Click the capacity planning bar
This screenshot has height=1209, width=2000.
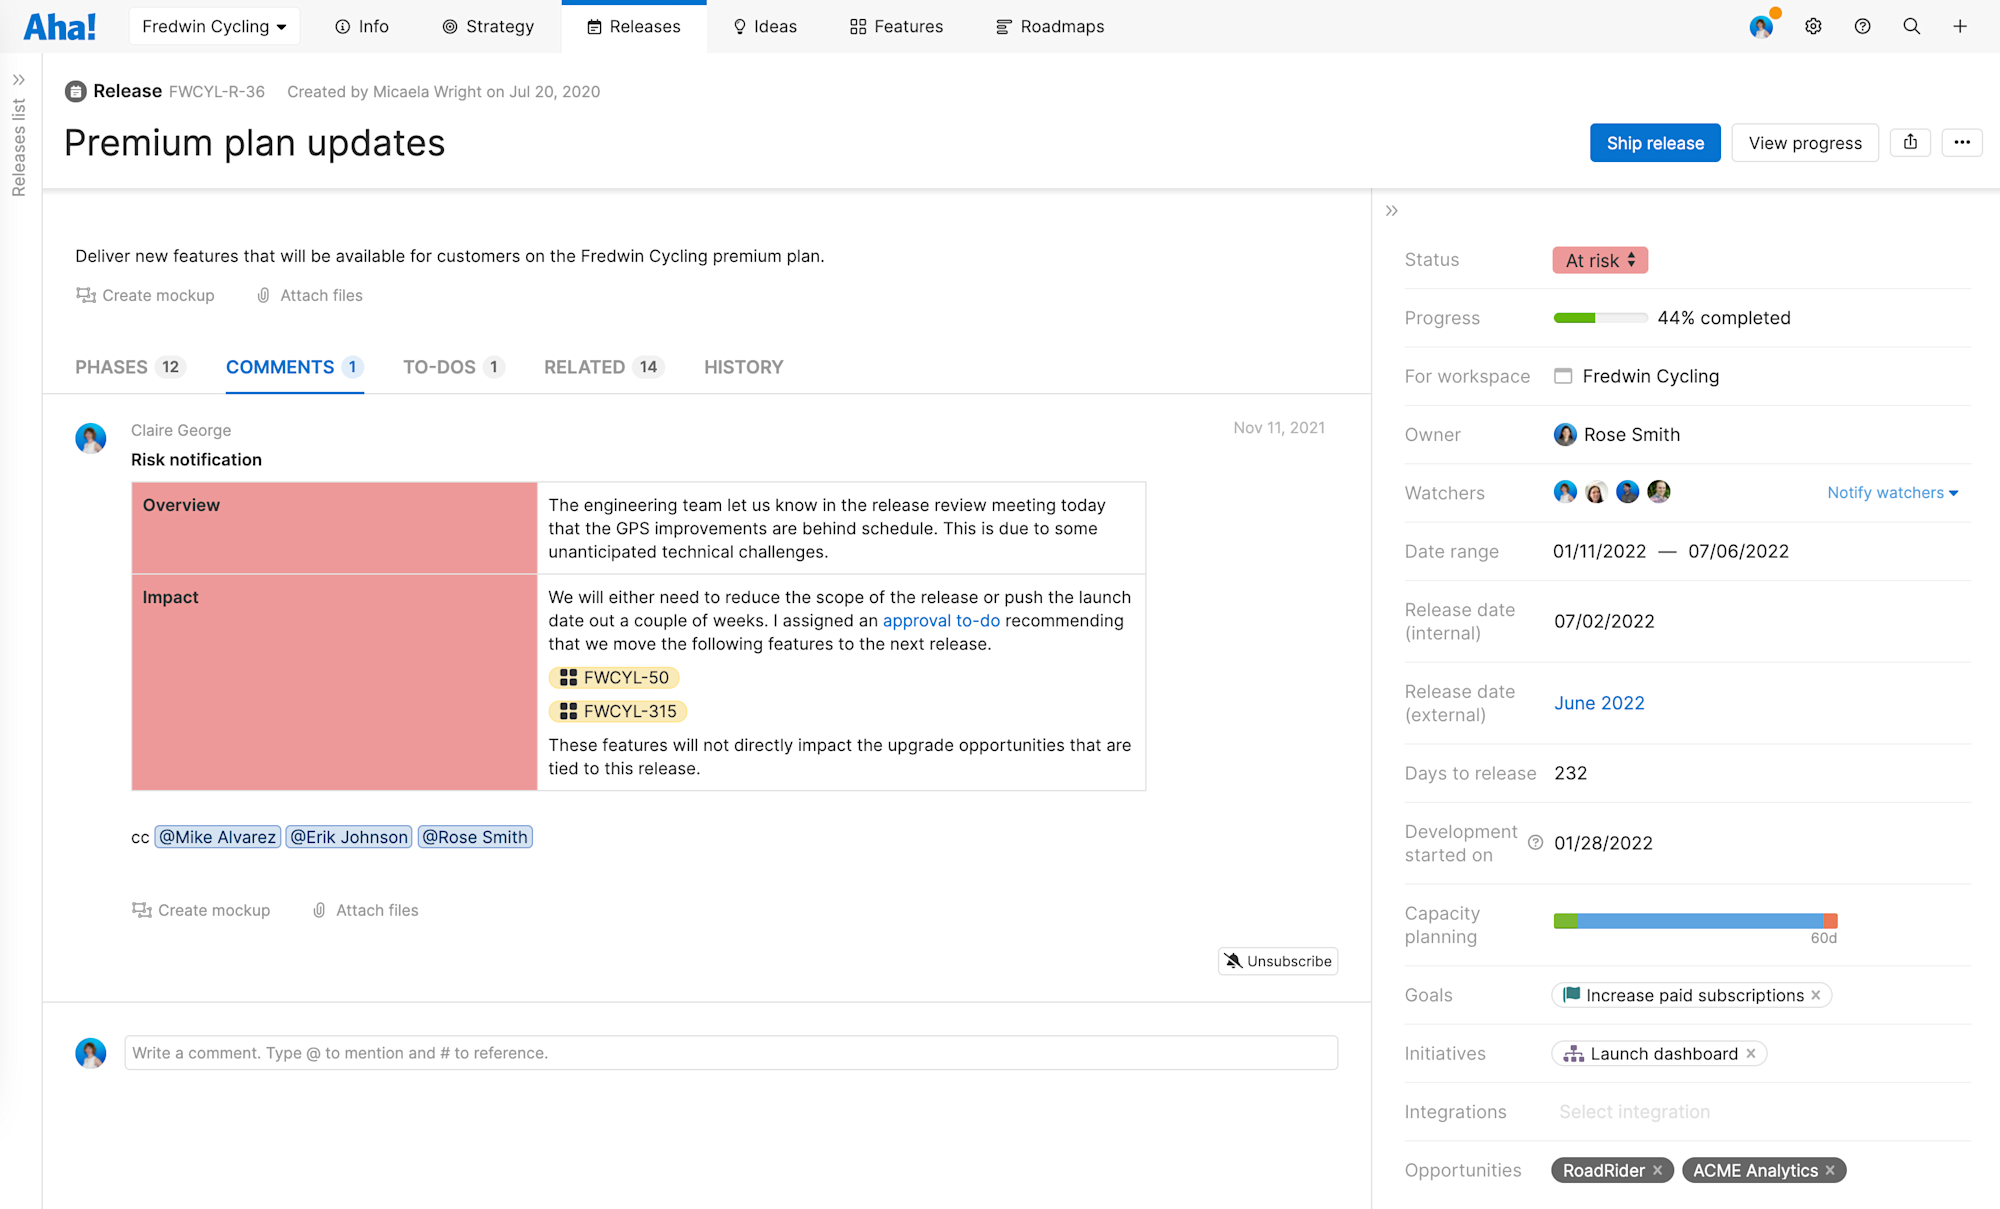click(x=1695, y=921)
